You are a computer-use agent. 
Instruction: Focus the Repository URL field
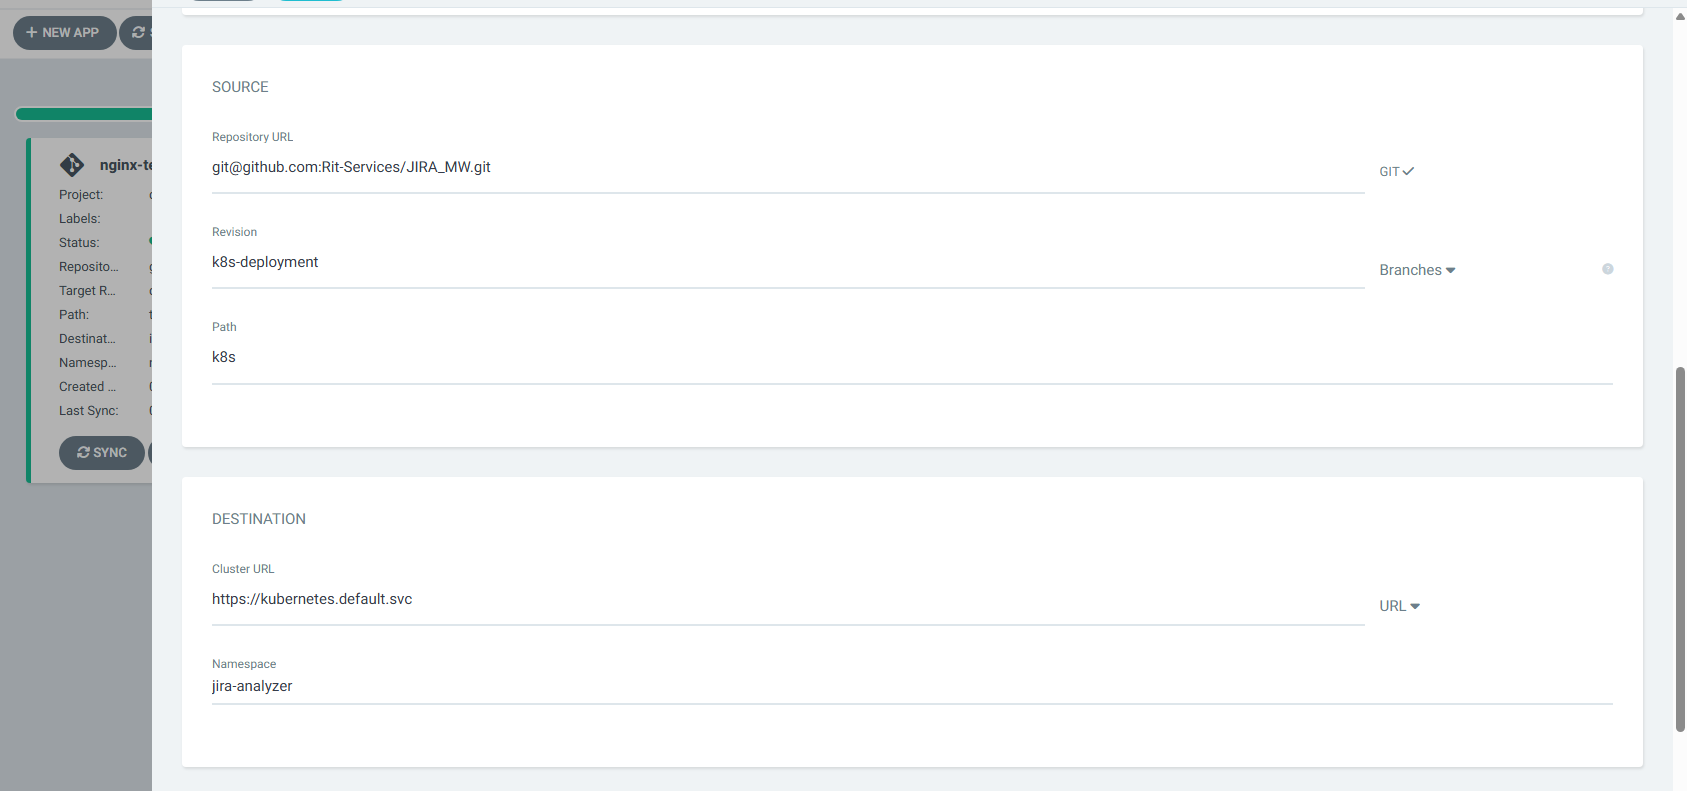[x=788, y=168]
